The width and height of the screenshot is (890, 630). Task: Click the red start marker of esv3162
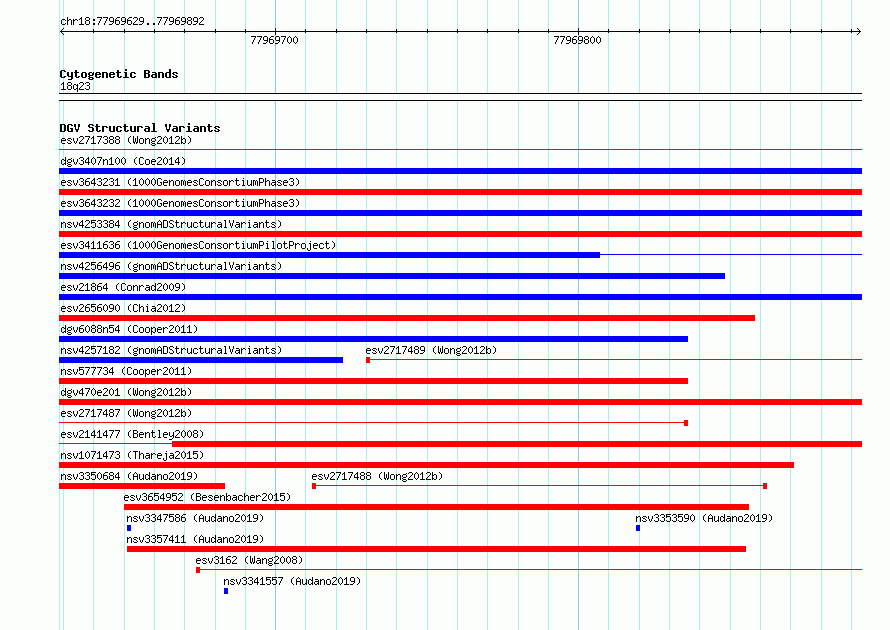(x=198, y=570)
